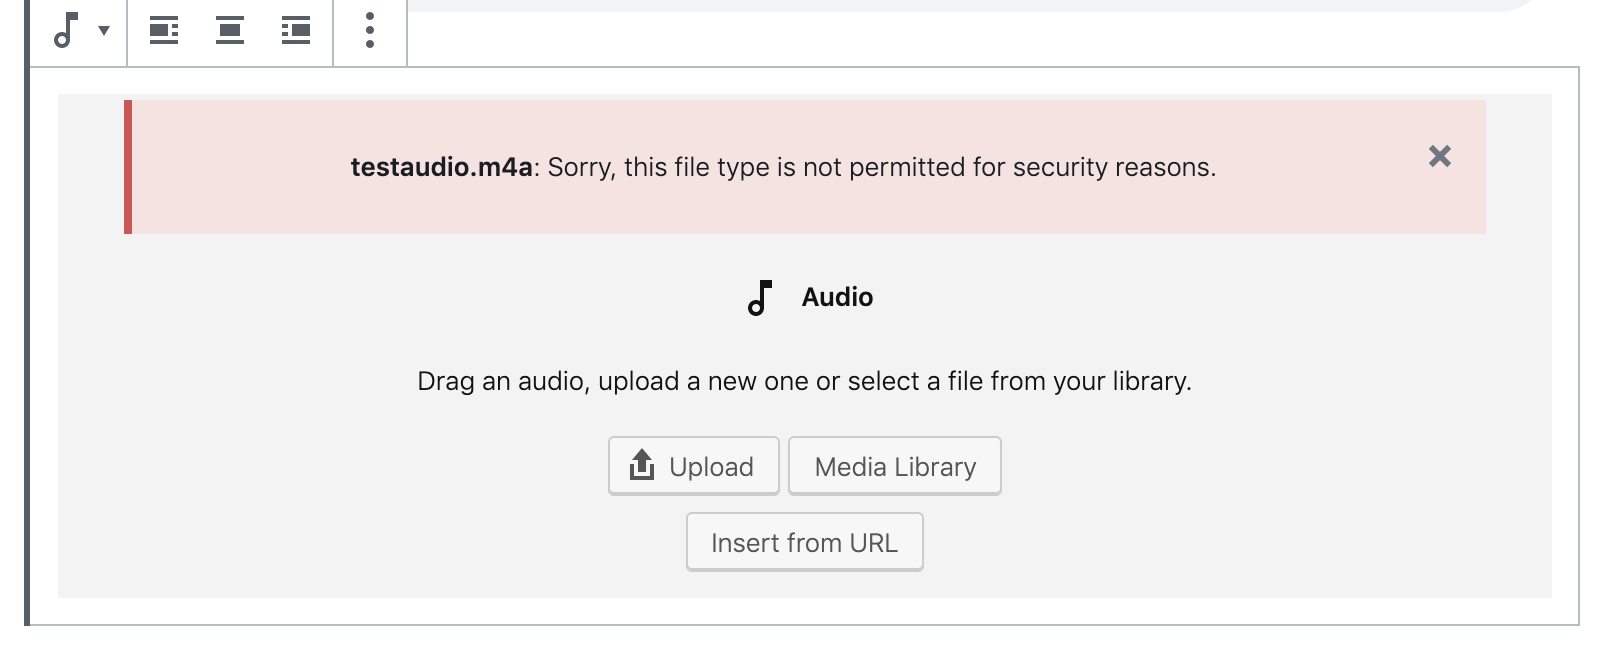Click the music note icon beside Audio label
The width and height of the screenshot is (1614, 662).
tap(760, 297)
